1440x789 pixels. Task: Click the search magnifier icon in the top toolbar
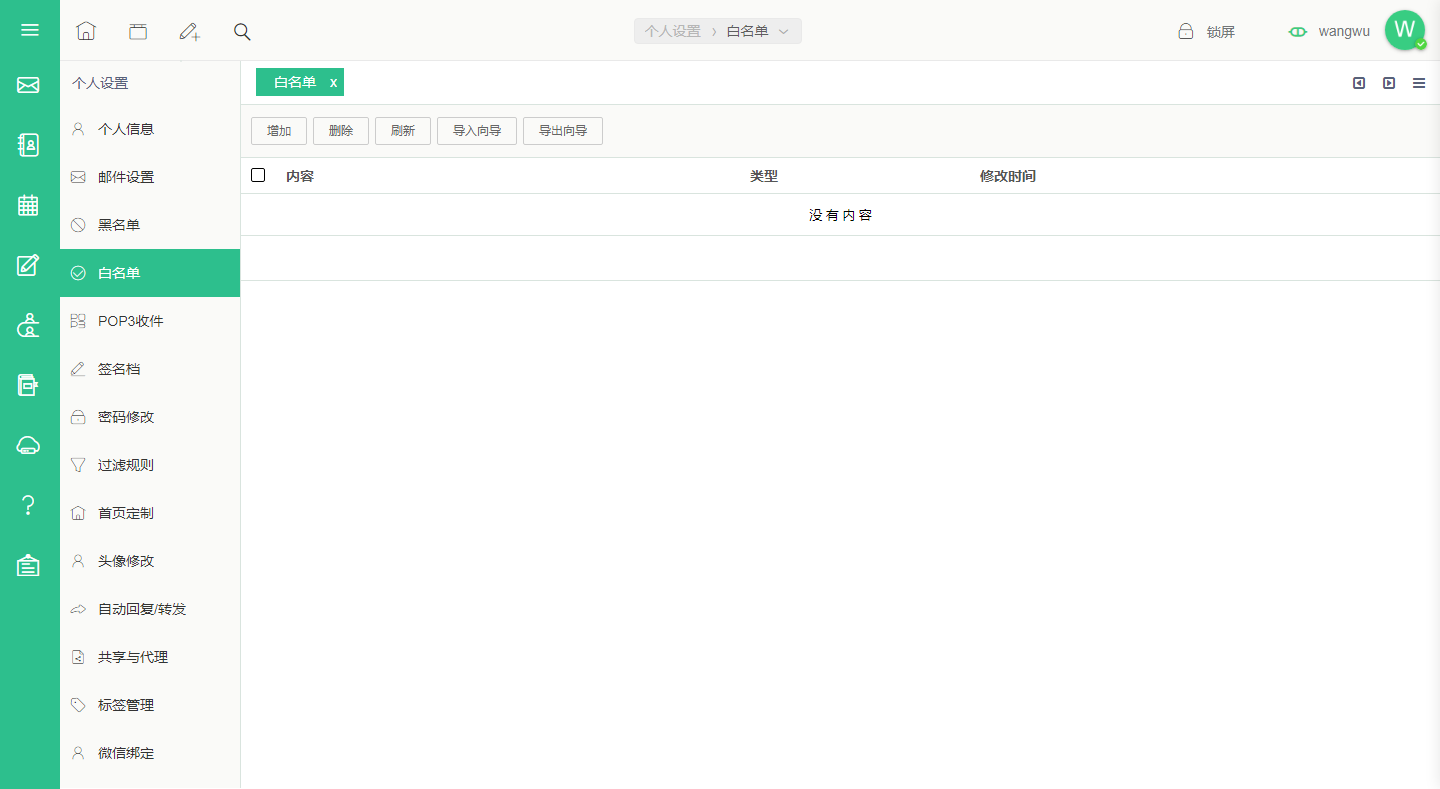(242, 31)
